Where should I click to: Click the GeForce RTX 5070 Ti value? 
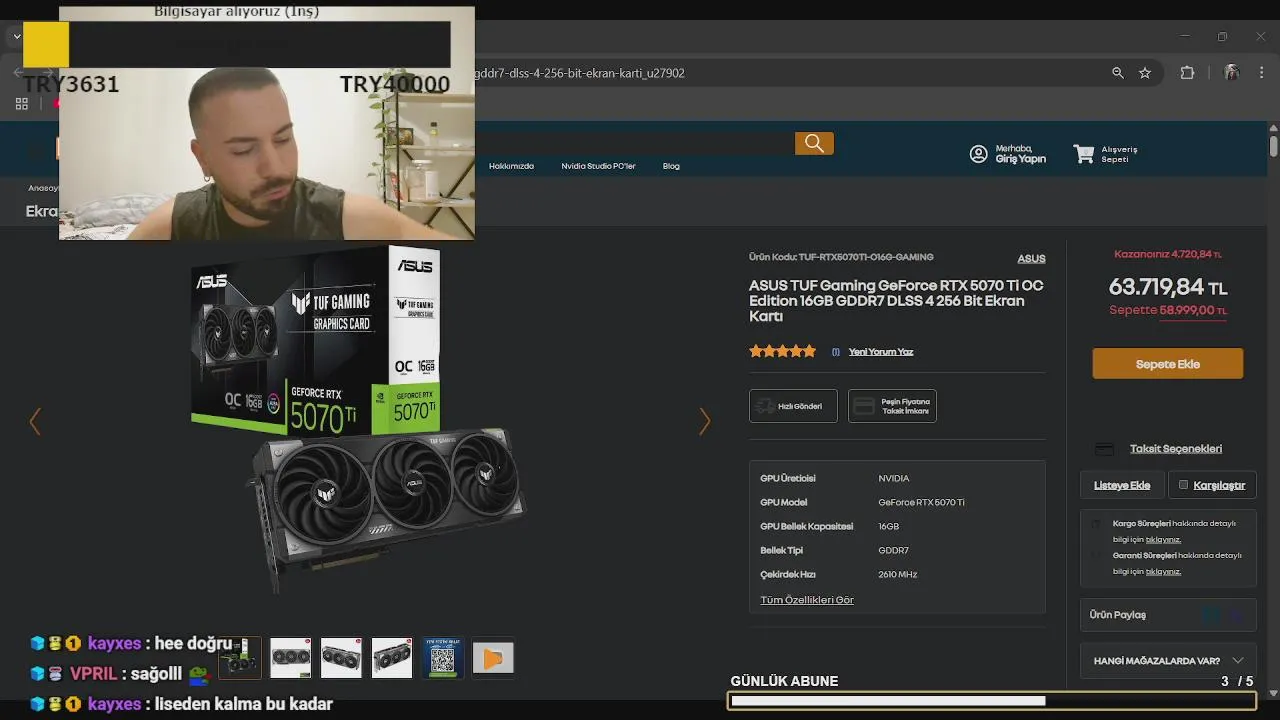pos(921,503)
